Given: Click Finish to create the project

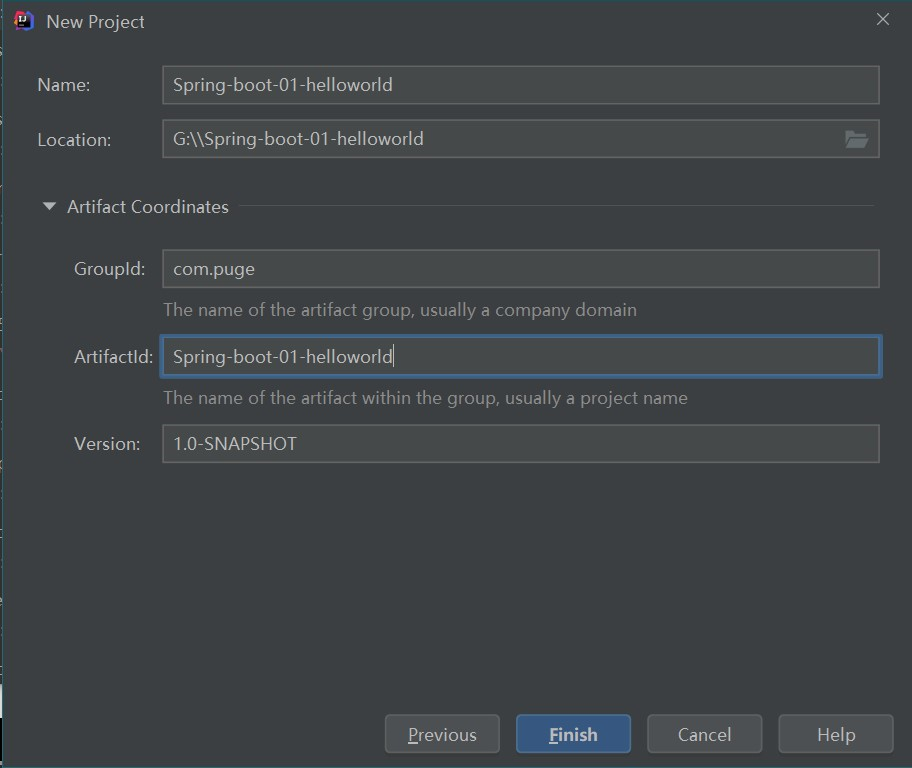Looking at the screenshot, I should point(573,734).
